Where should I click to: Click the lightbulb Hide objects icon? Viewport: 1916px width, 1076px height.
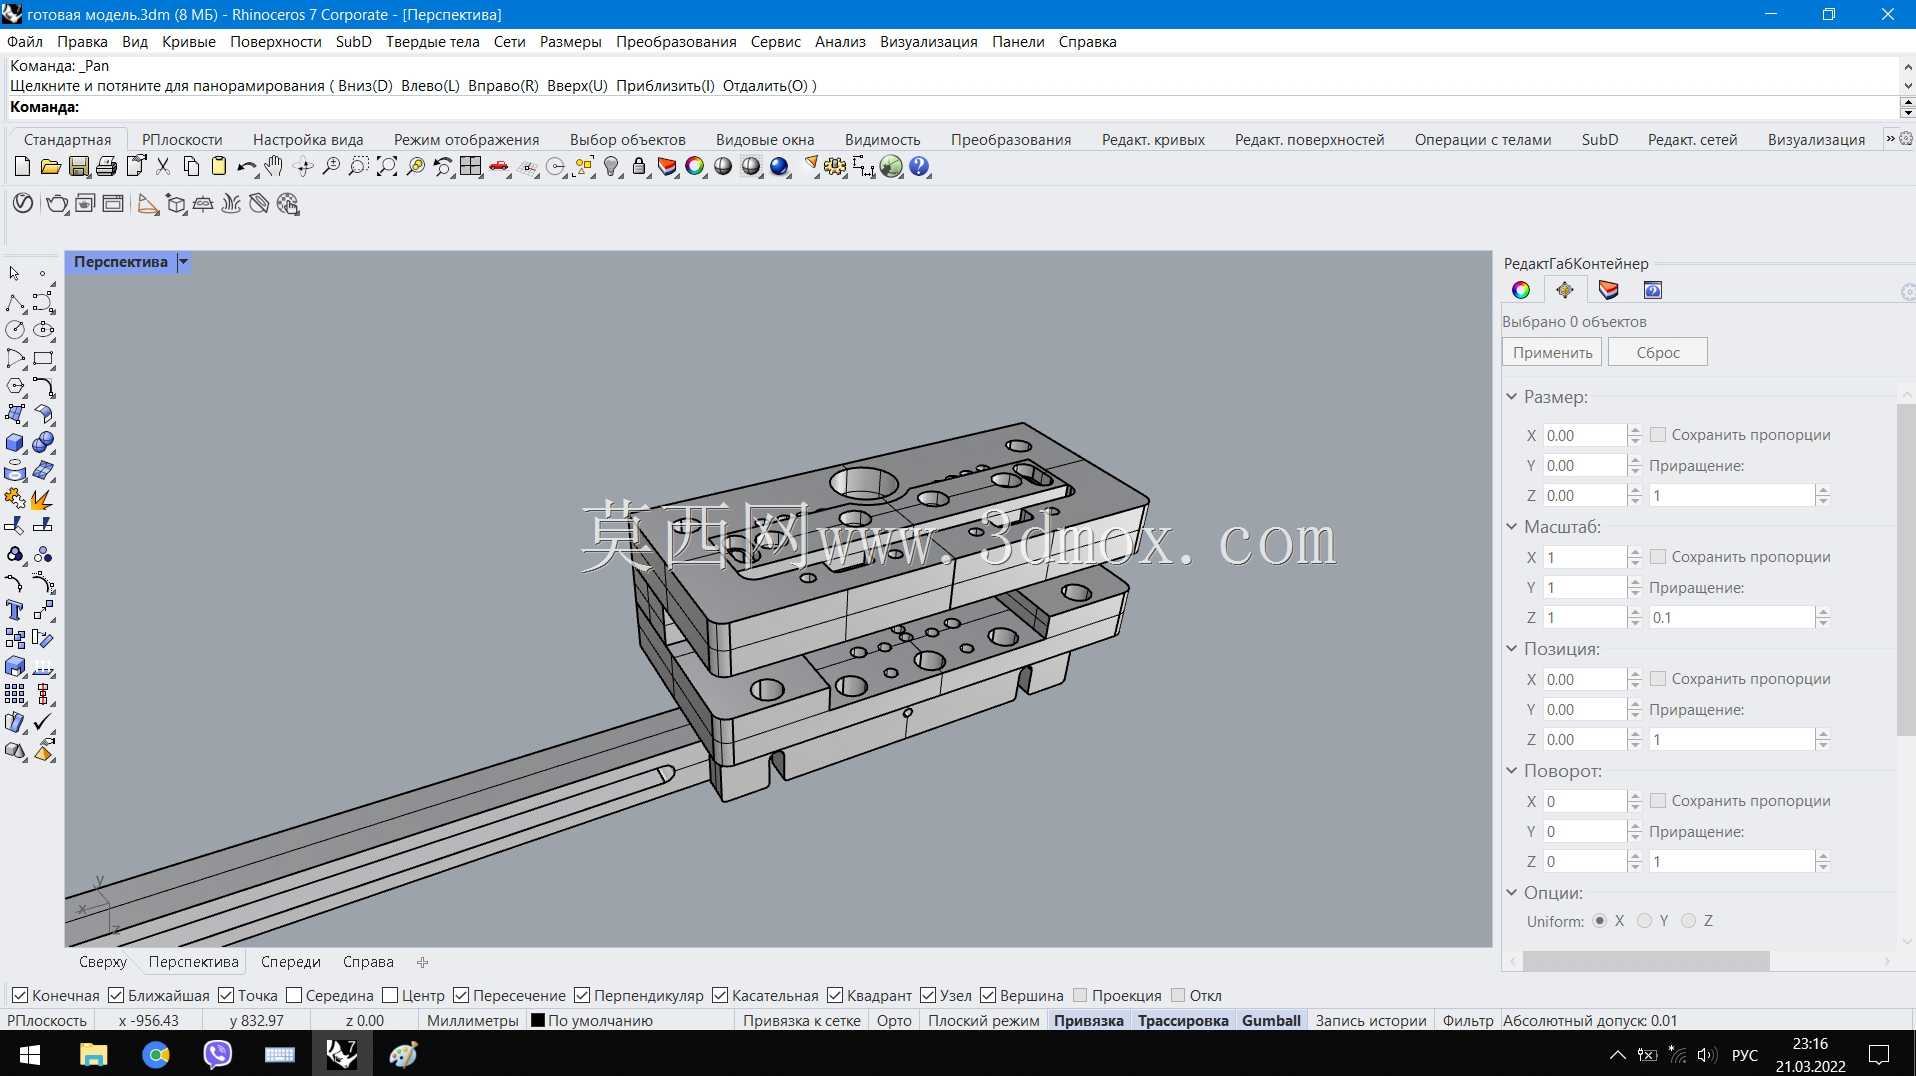(x=611, y=167)
